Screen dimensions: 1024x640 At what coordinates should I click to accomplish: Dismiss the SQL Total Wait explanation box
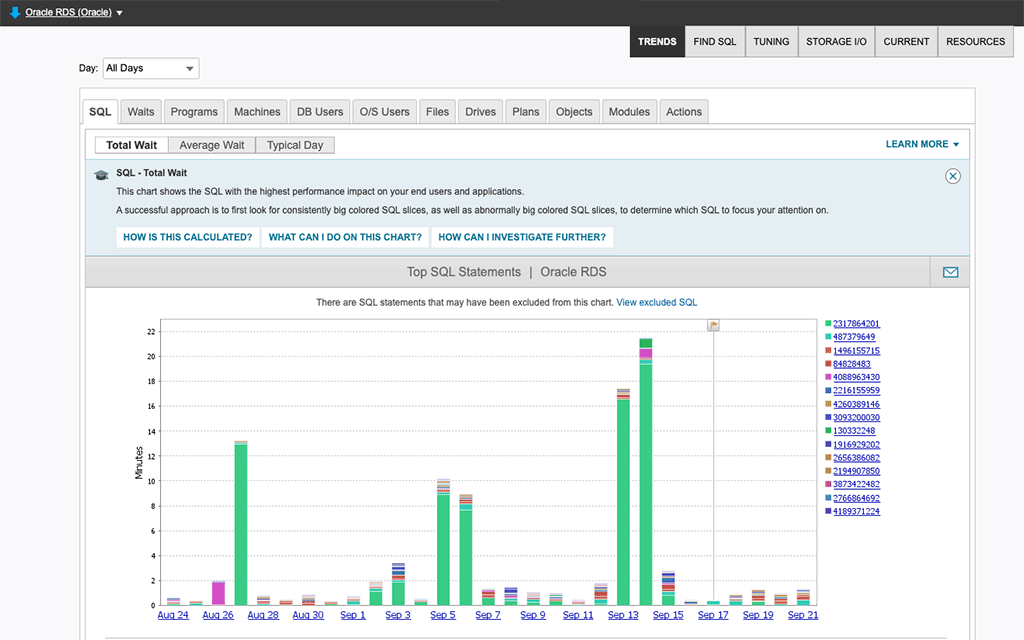coord(952,175)
